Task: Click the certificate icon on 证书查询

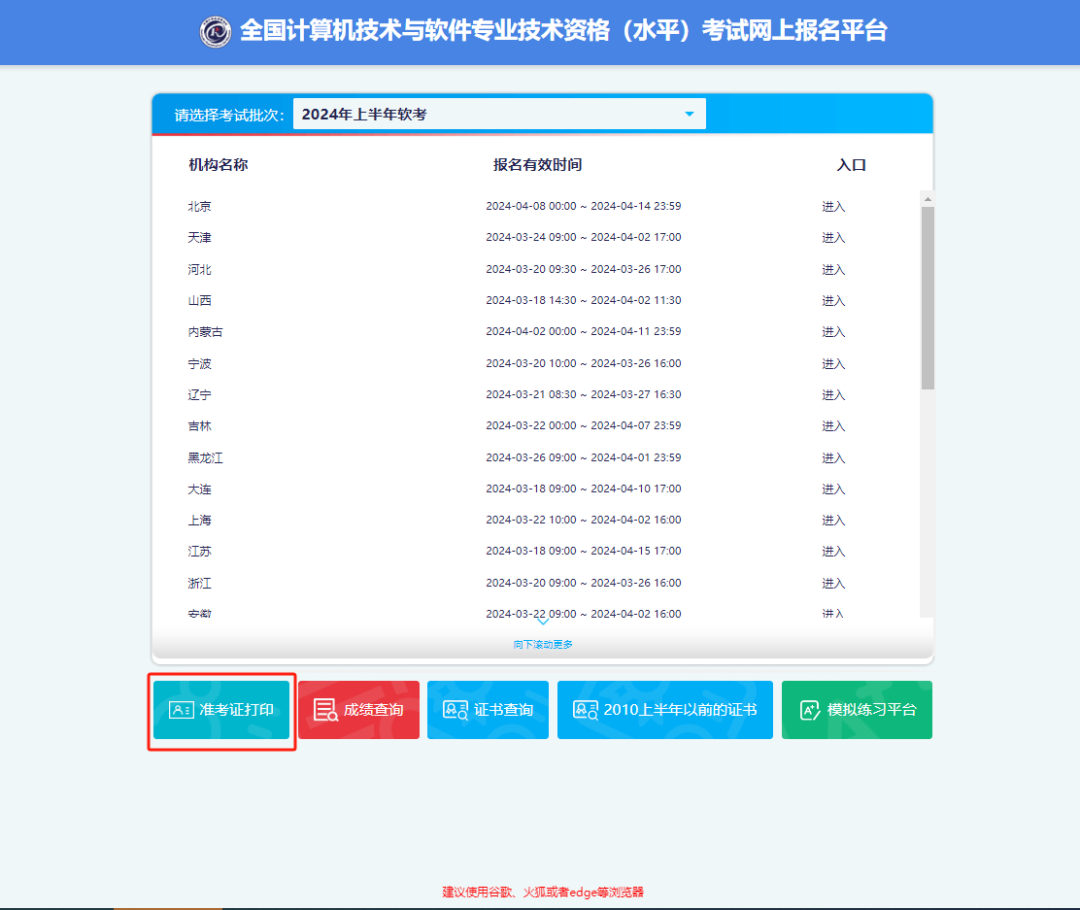Action: click(455, 710)
